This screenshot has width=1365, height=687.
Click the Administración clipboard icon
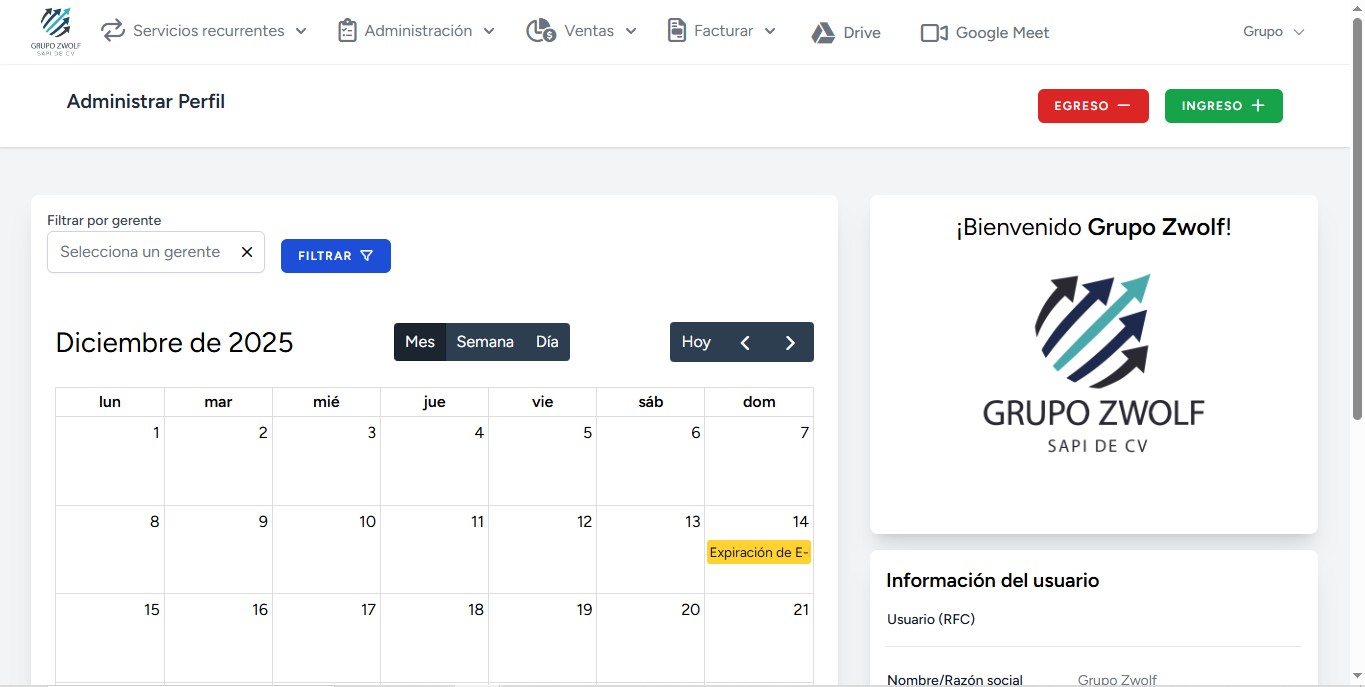[347, 31]
